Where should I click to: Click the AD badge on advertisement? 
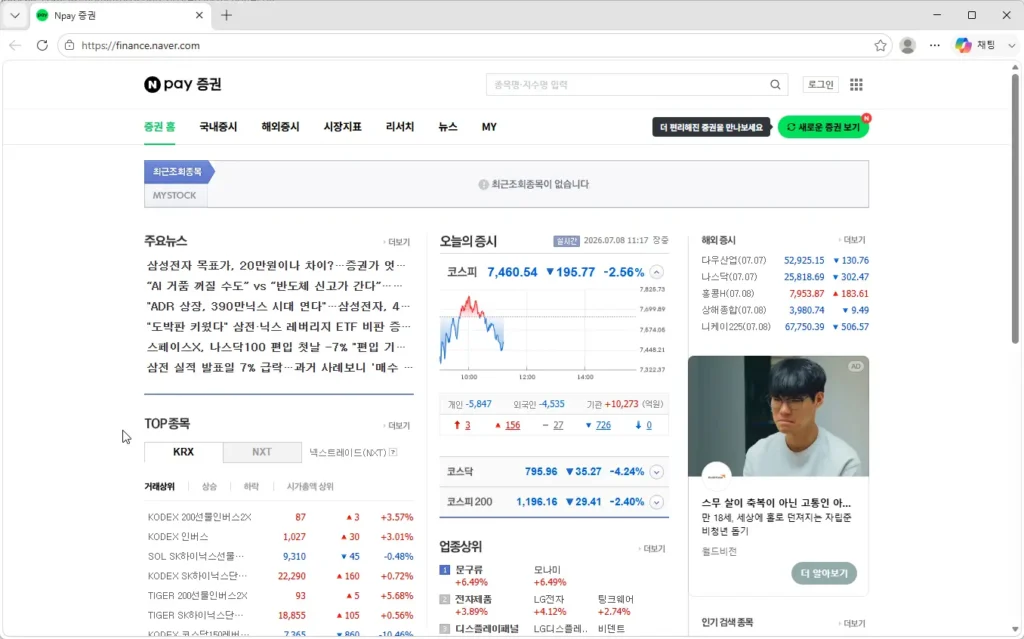tap(856, 367)
